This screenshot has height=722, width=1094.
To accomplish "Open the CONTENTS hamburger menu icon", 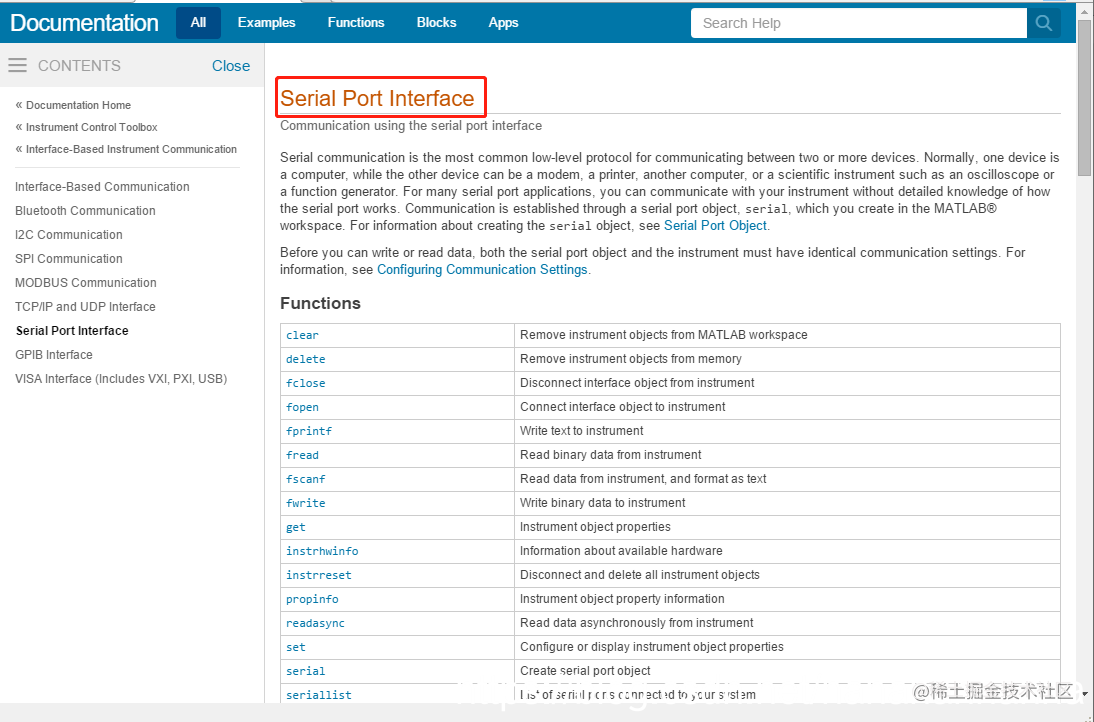I will [17, 66].
